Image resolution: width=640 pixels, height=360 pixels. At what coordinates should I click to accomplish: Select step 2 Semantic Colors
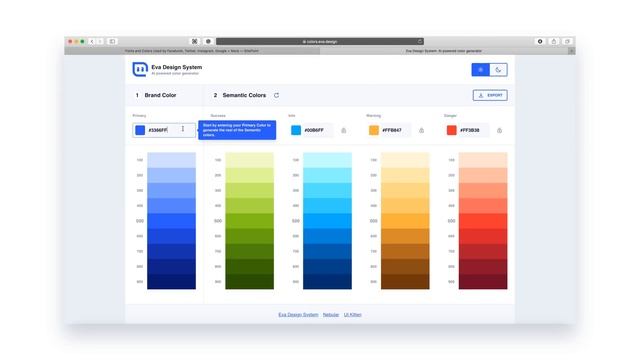click(x=240, y=95)
